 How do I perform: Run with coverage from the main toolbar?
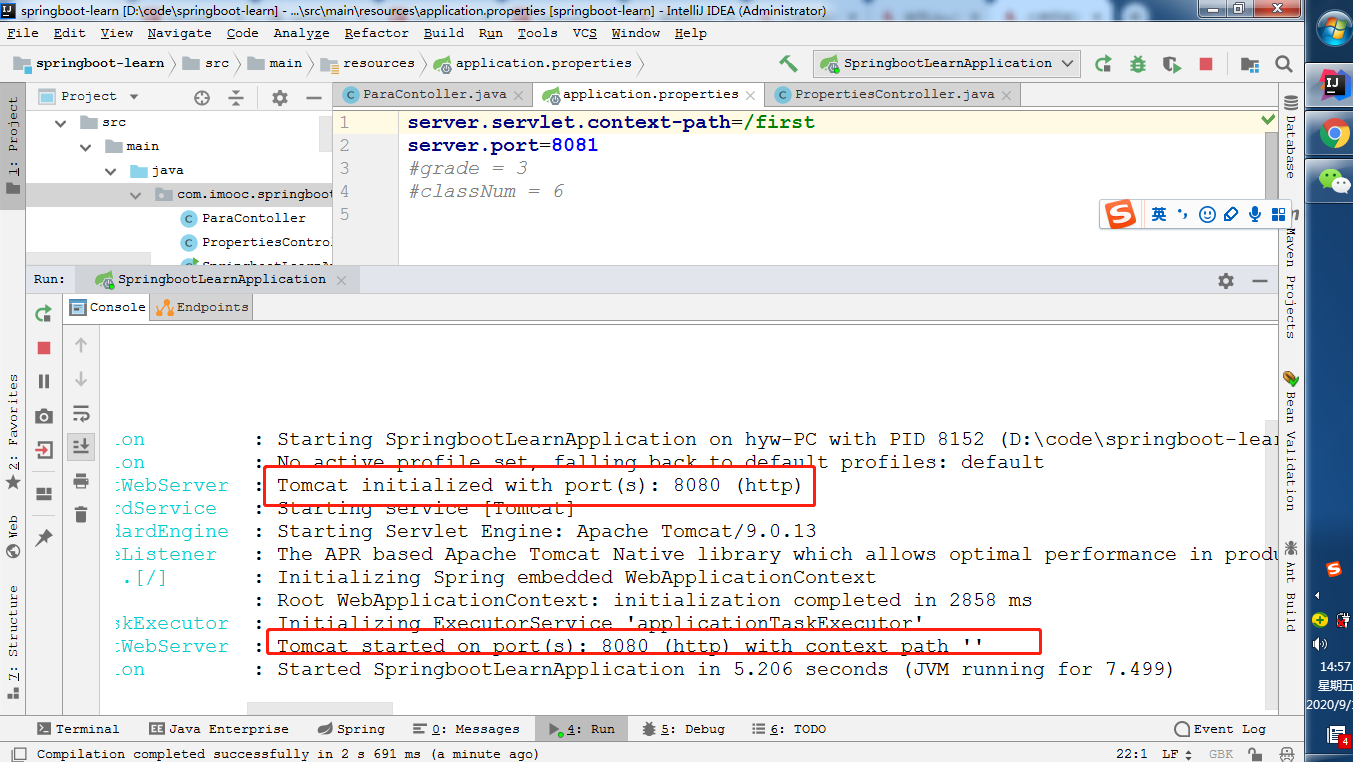(1172, 63)
